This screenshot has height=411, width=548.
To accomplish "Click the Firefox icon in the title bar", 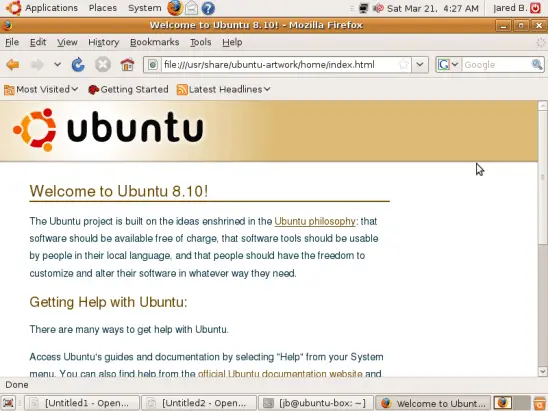I will point(7,25).
